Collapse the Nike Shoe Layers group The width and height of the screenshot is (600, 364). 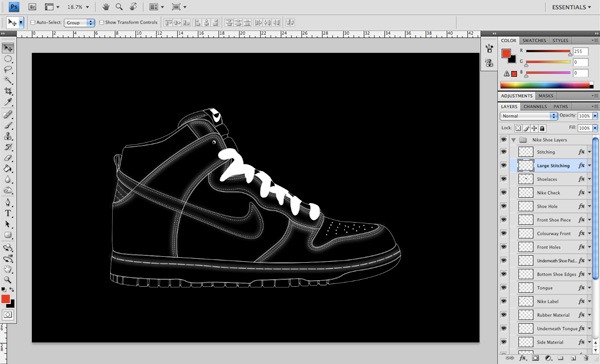(514, 140)
